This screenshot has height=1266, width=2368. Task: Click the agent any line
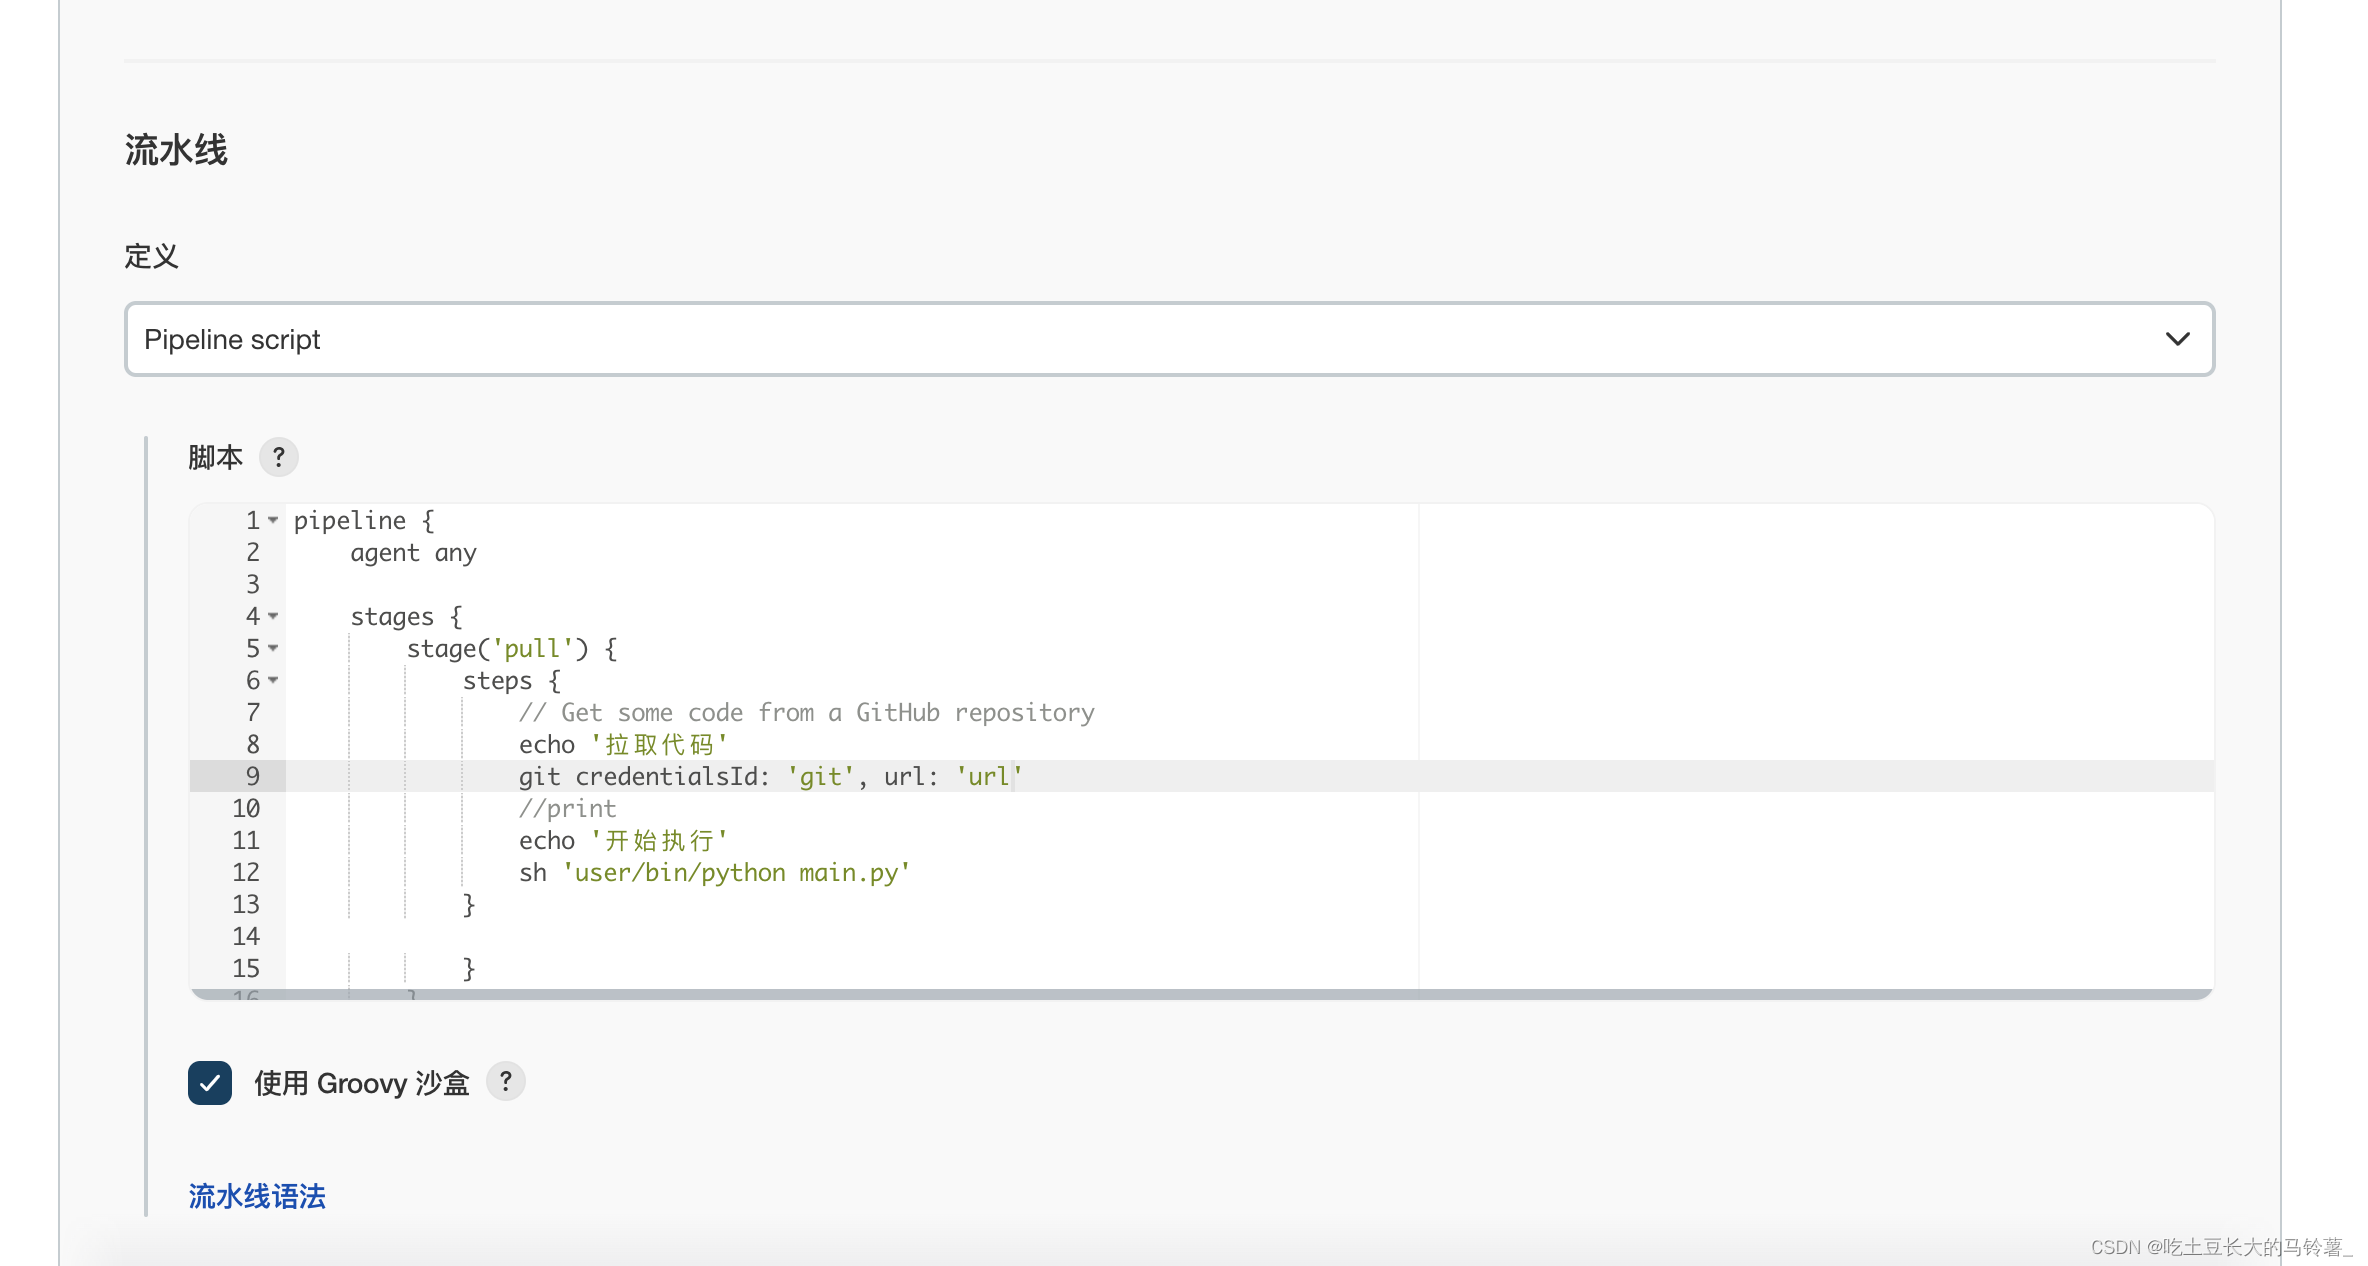pos(413,552)
